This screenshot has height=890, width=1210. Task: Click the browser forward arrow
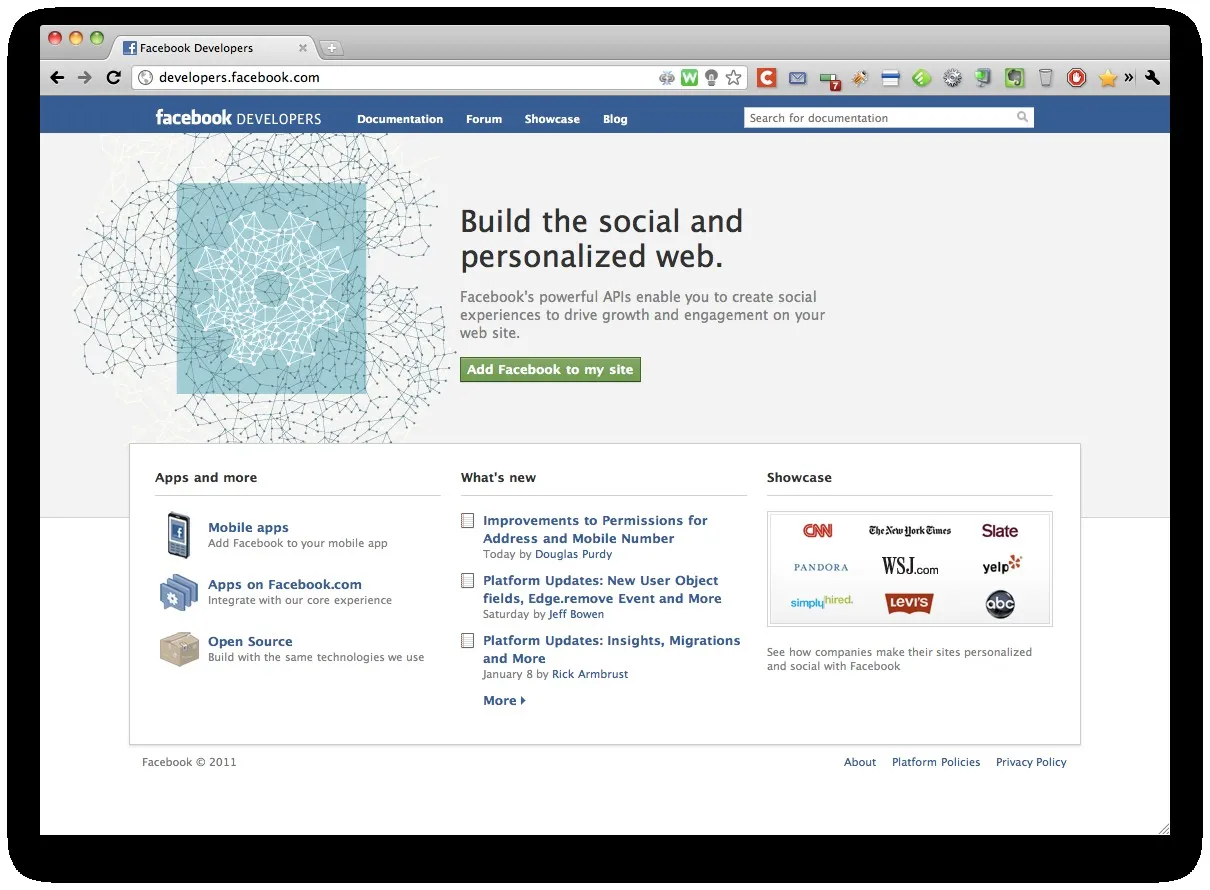[85, 78]
